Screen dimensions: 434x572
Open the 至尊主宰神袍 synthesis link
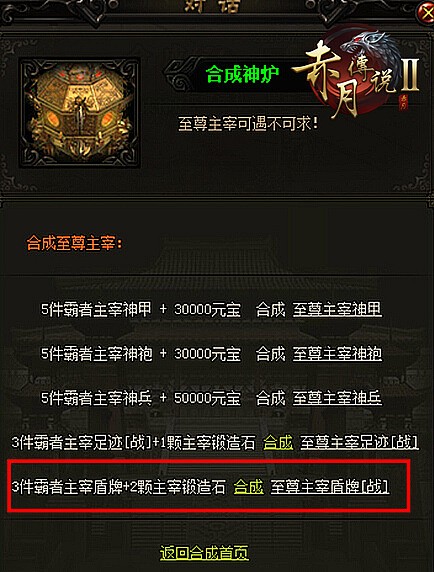337,354
